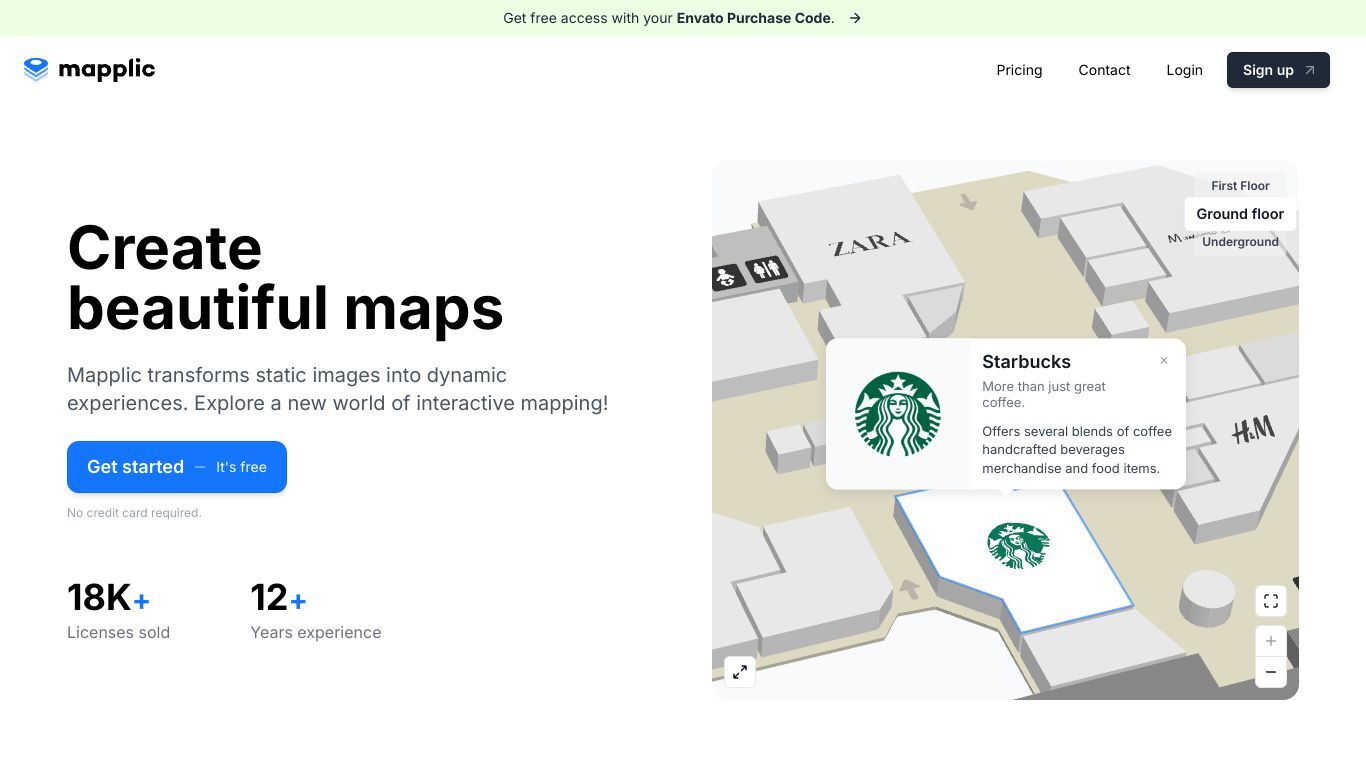The image size is (1366, 768).
Task: Click the 'Create beautiful maps' heading
Action: tap(285, 277)
